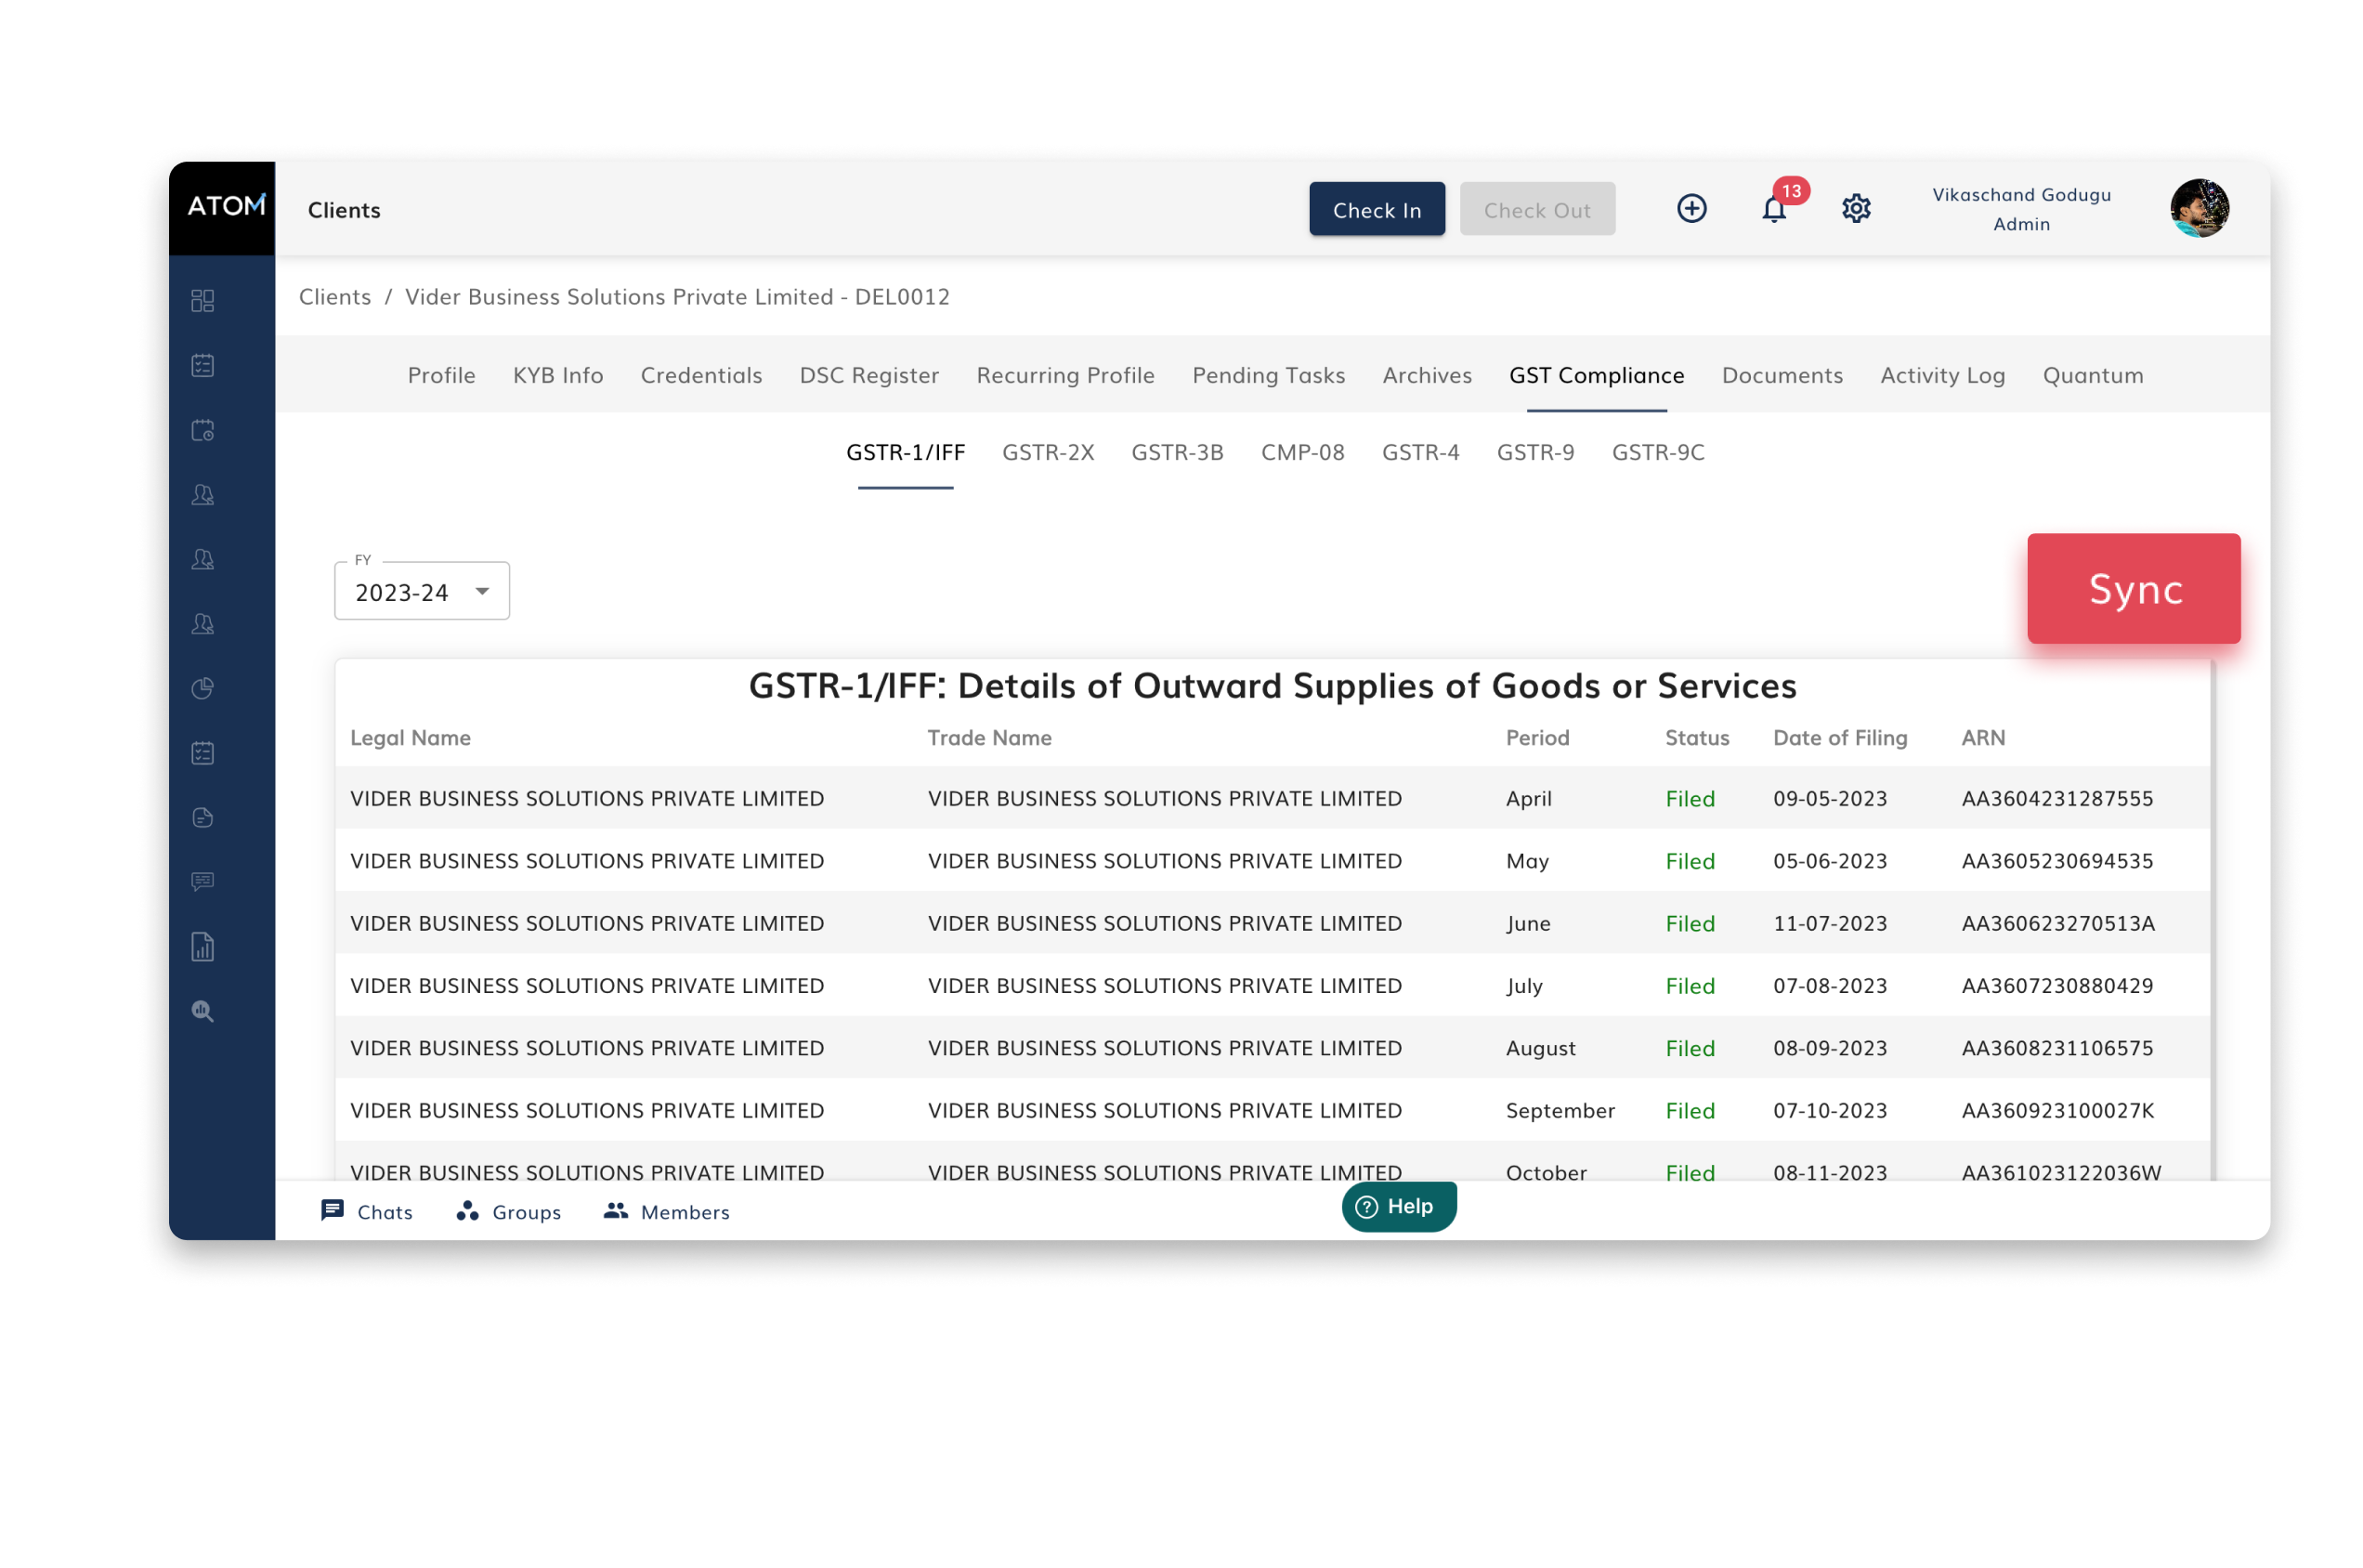2363x1568 pixels.
Task: Select the GSTR-3B sub-tab
Action: [x=1178, y=453]
